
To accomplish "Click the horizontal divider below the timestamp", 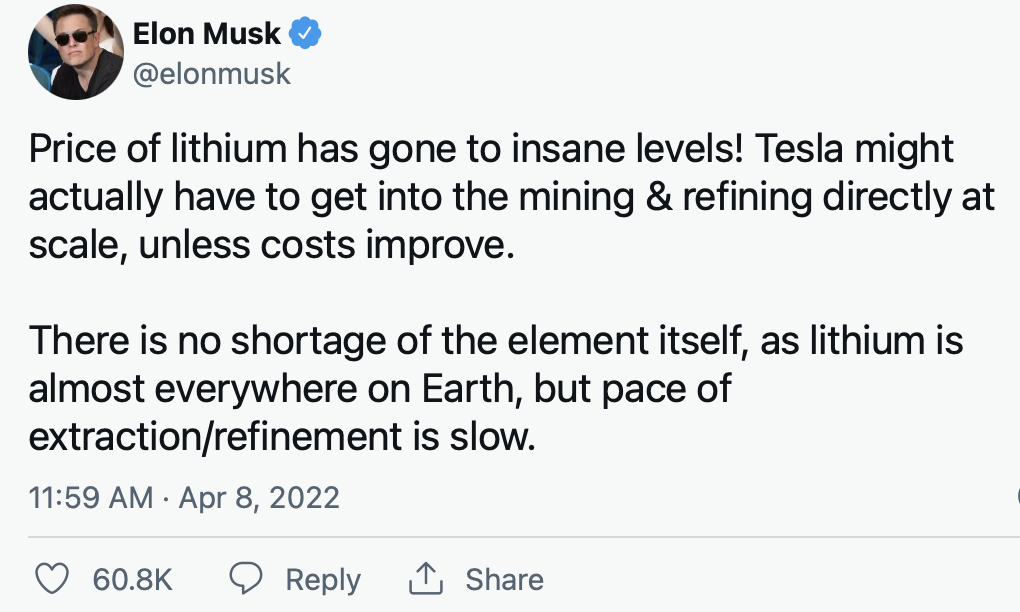I will 524,537.
